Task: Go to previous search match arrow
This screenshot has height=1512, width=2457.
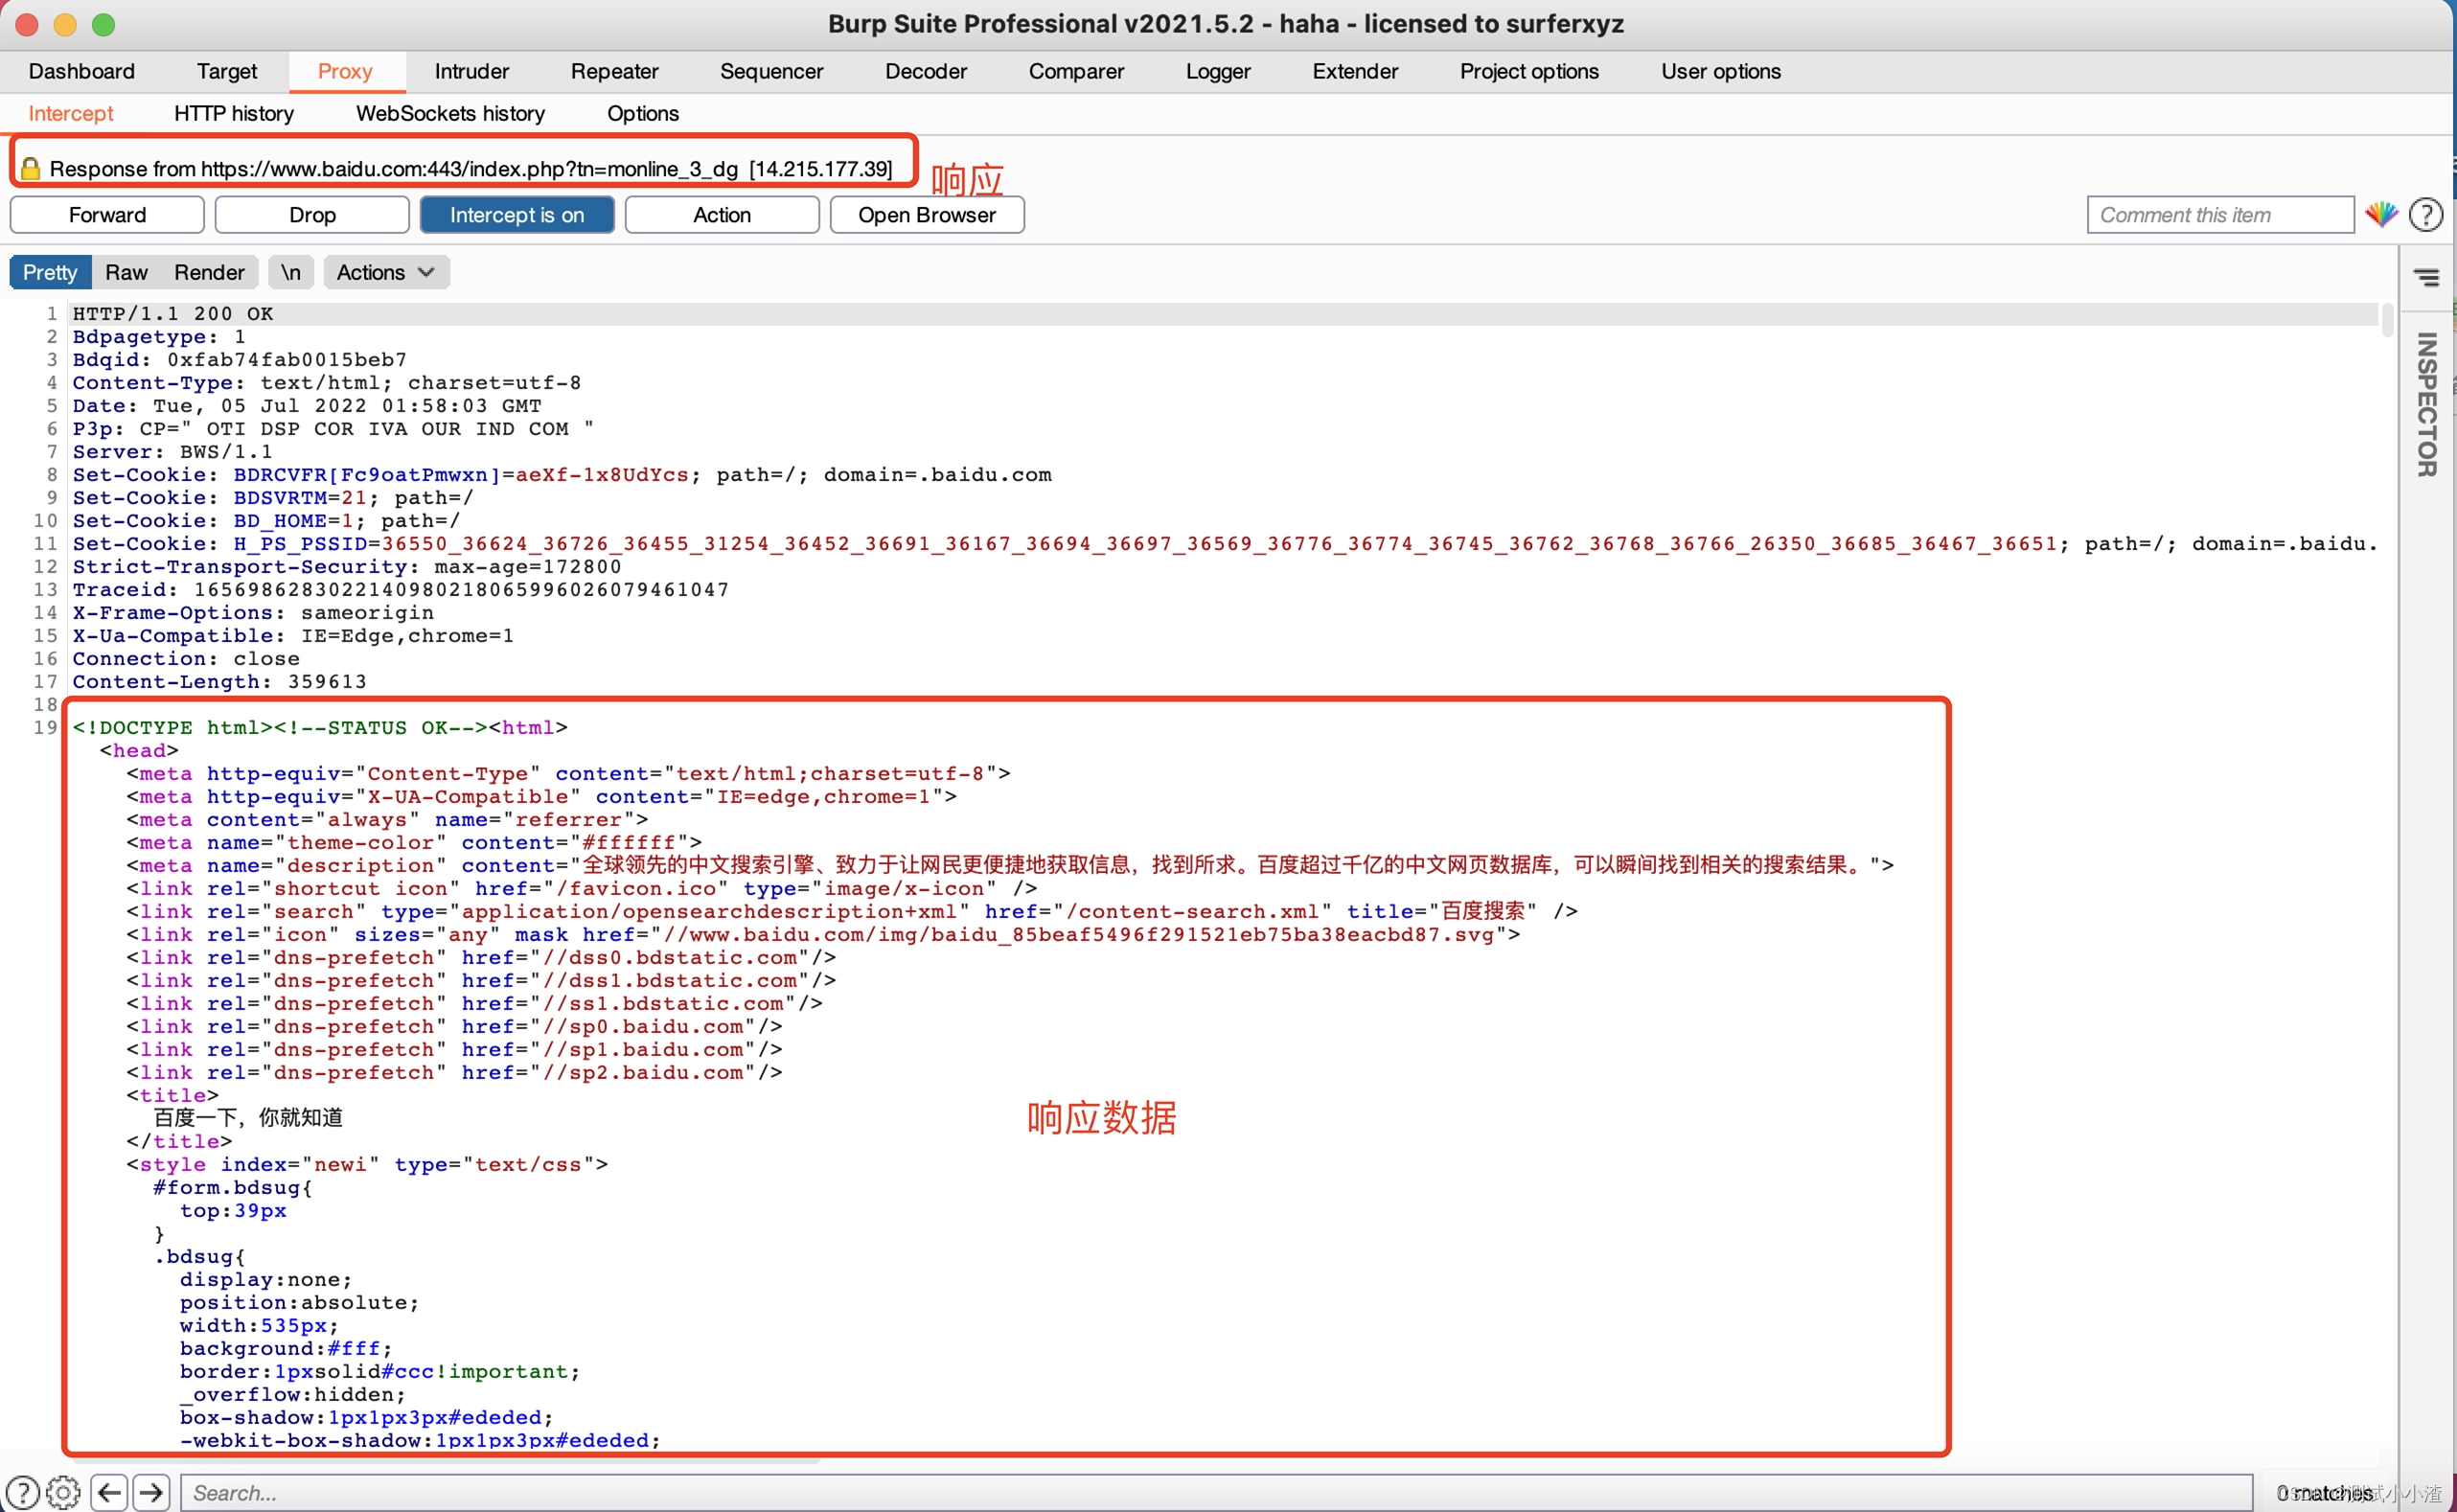Action: point(109,1492)
